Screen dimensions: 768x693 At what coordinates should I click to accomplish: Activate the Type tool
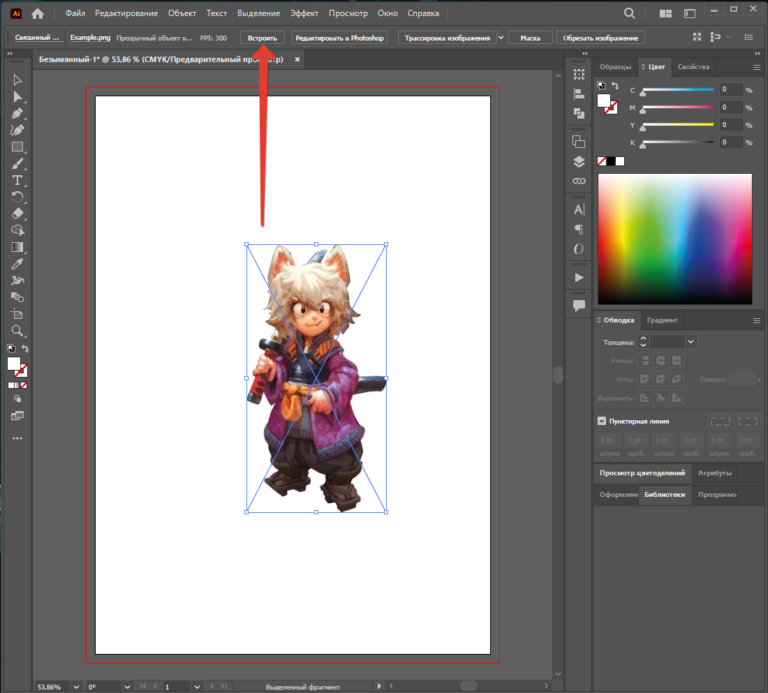[x=17, y=180]
